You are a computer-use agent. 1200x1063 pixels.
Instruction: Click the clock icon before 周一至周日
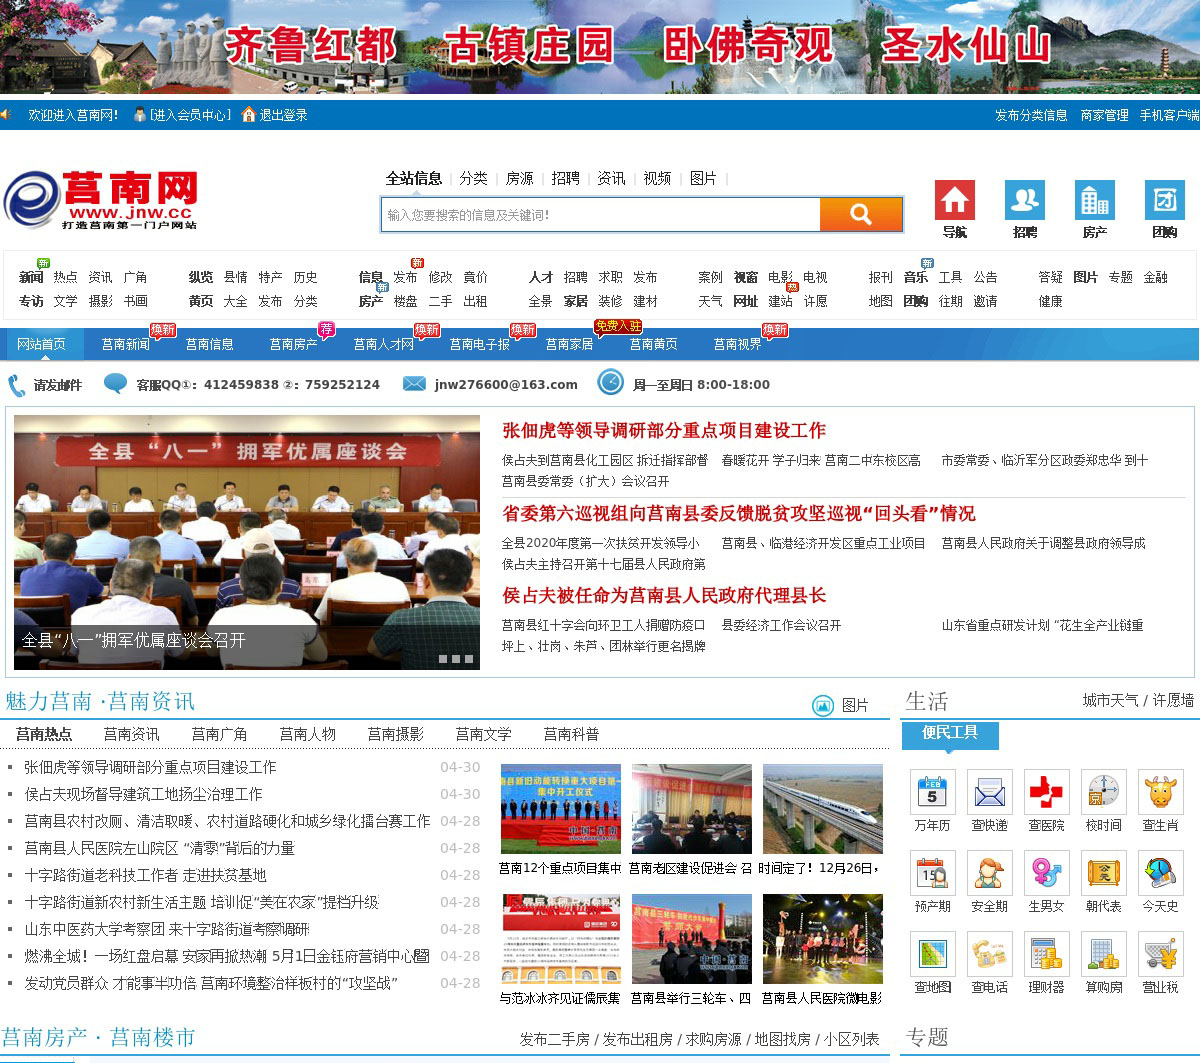pos(610,382)
